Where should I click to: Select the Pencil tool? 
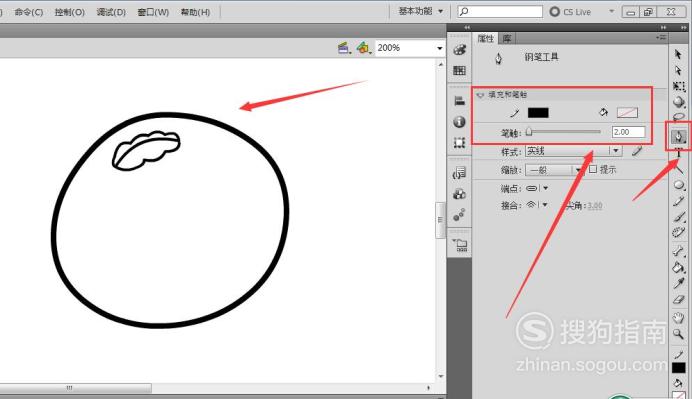pyautogui.click(x=679, y=201)
